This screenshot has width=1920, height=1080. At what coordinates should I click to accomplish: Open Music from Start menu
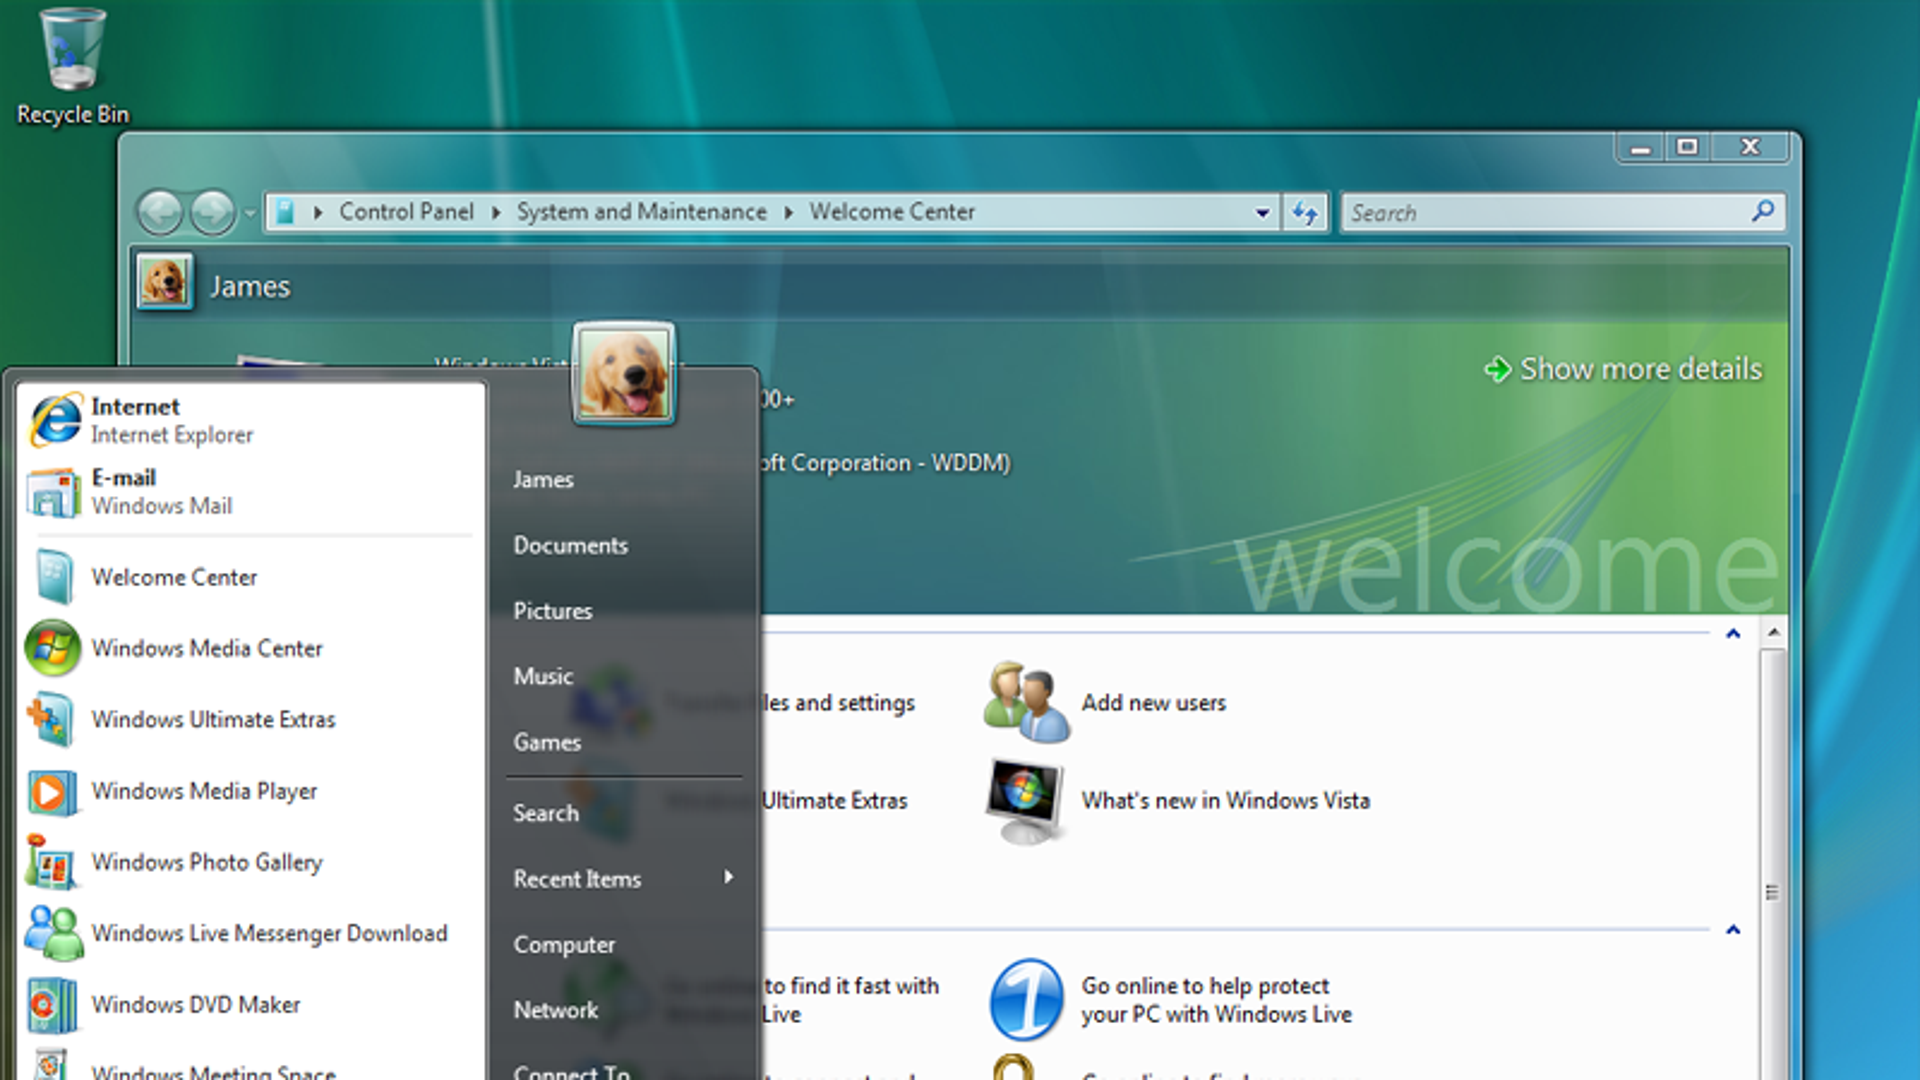(543, 677)
